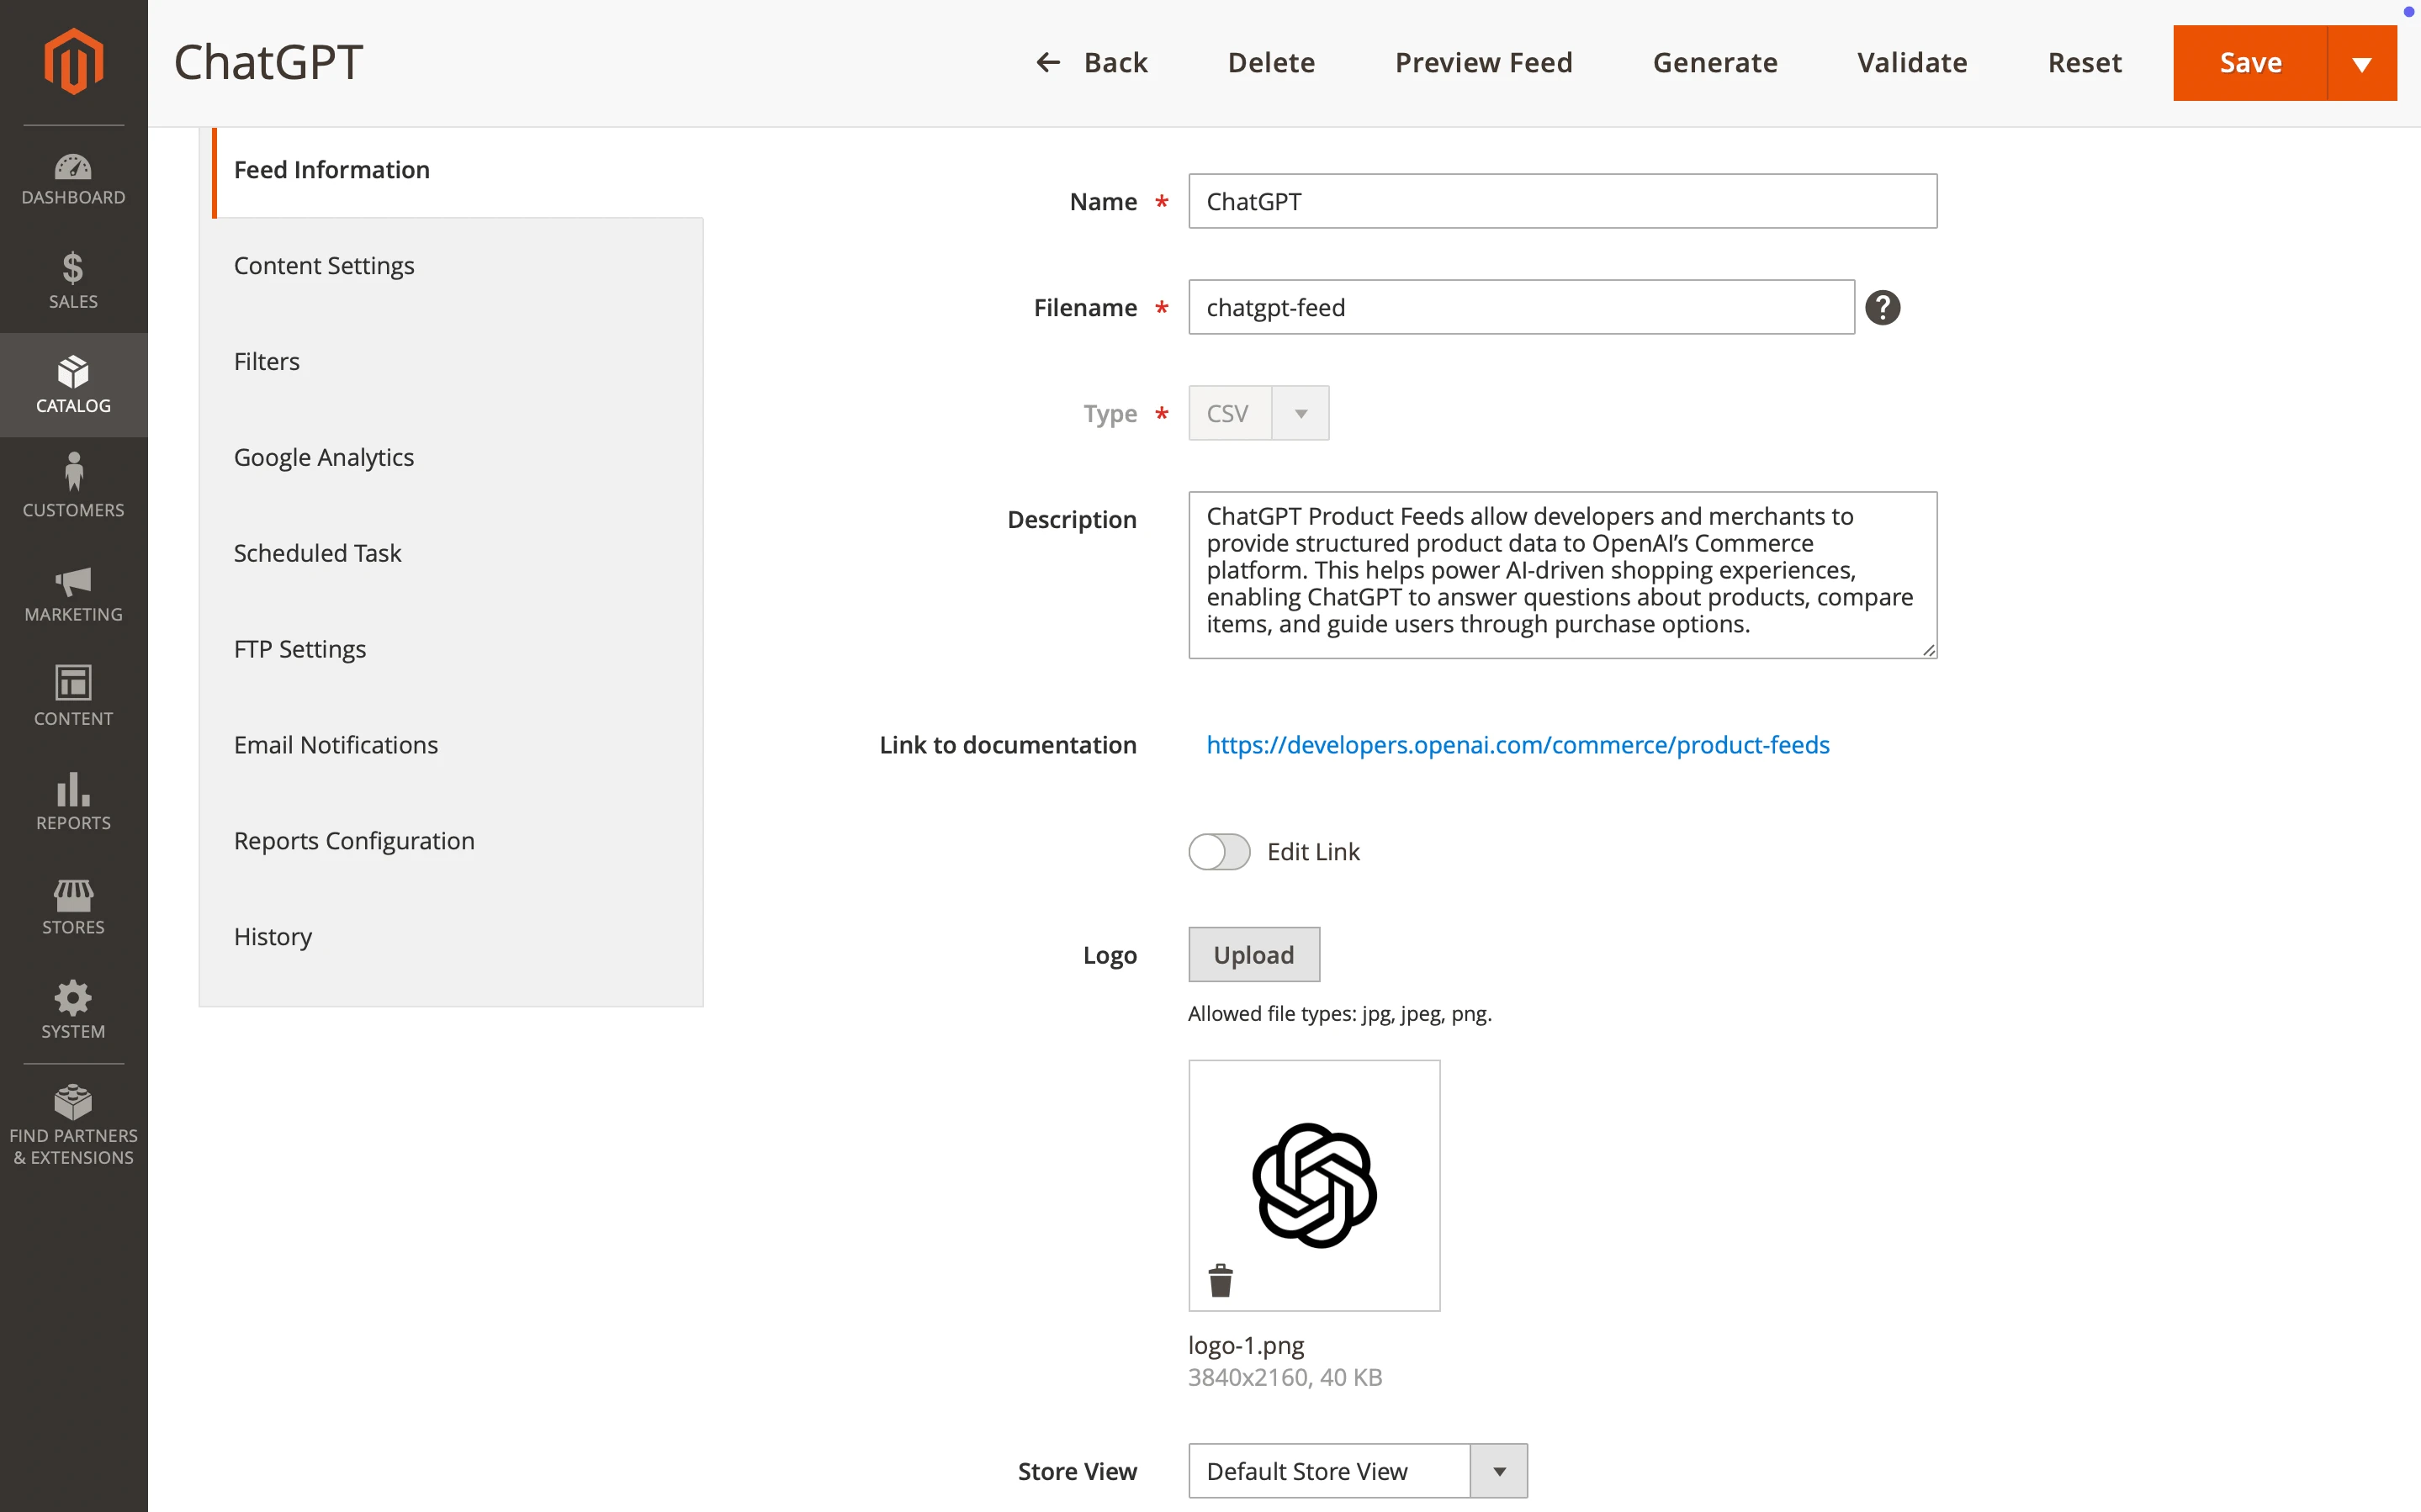Click inside the Name input field

pyautogui.click(x=1561, y=201)
